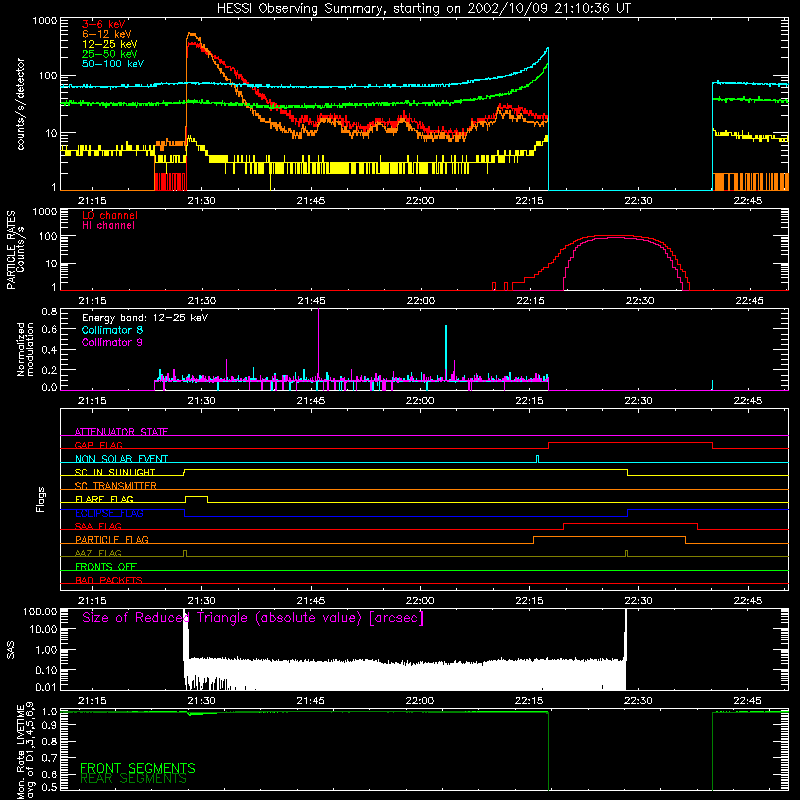Click the FRONTS OFF flag label
The width and height of the screenshot is (800, 800).
click(106, 566)
